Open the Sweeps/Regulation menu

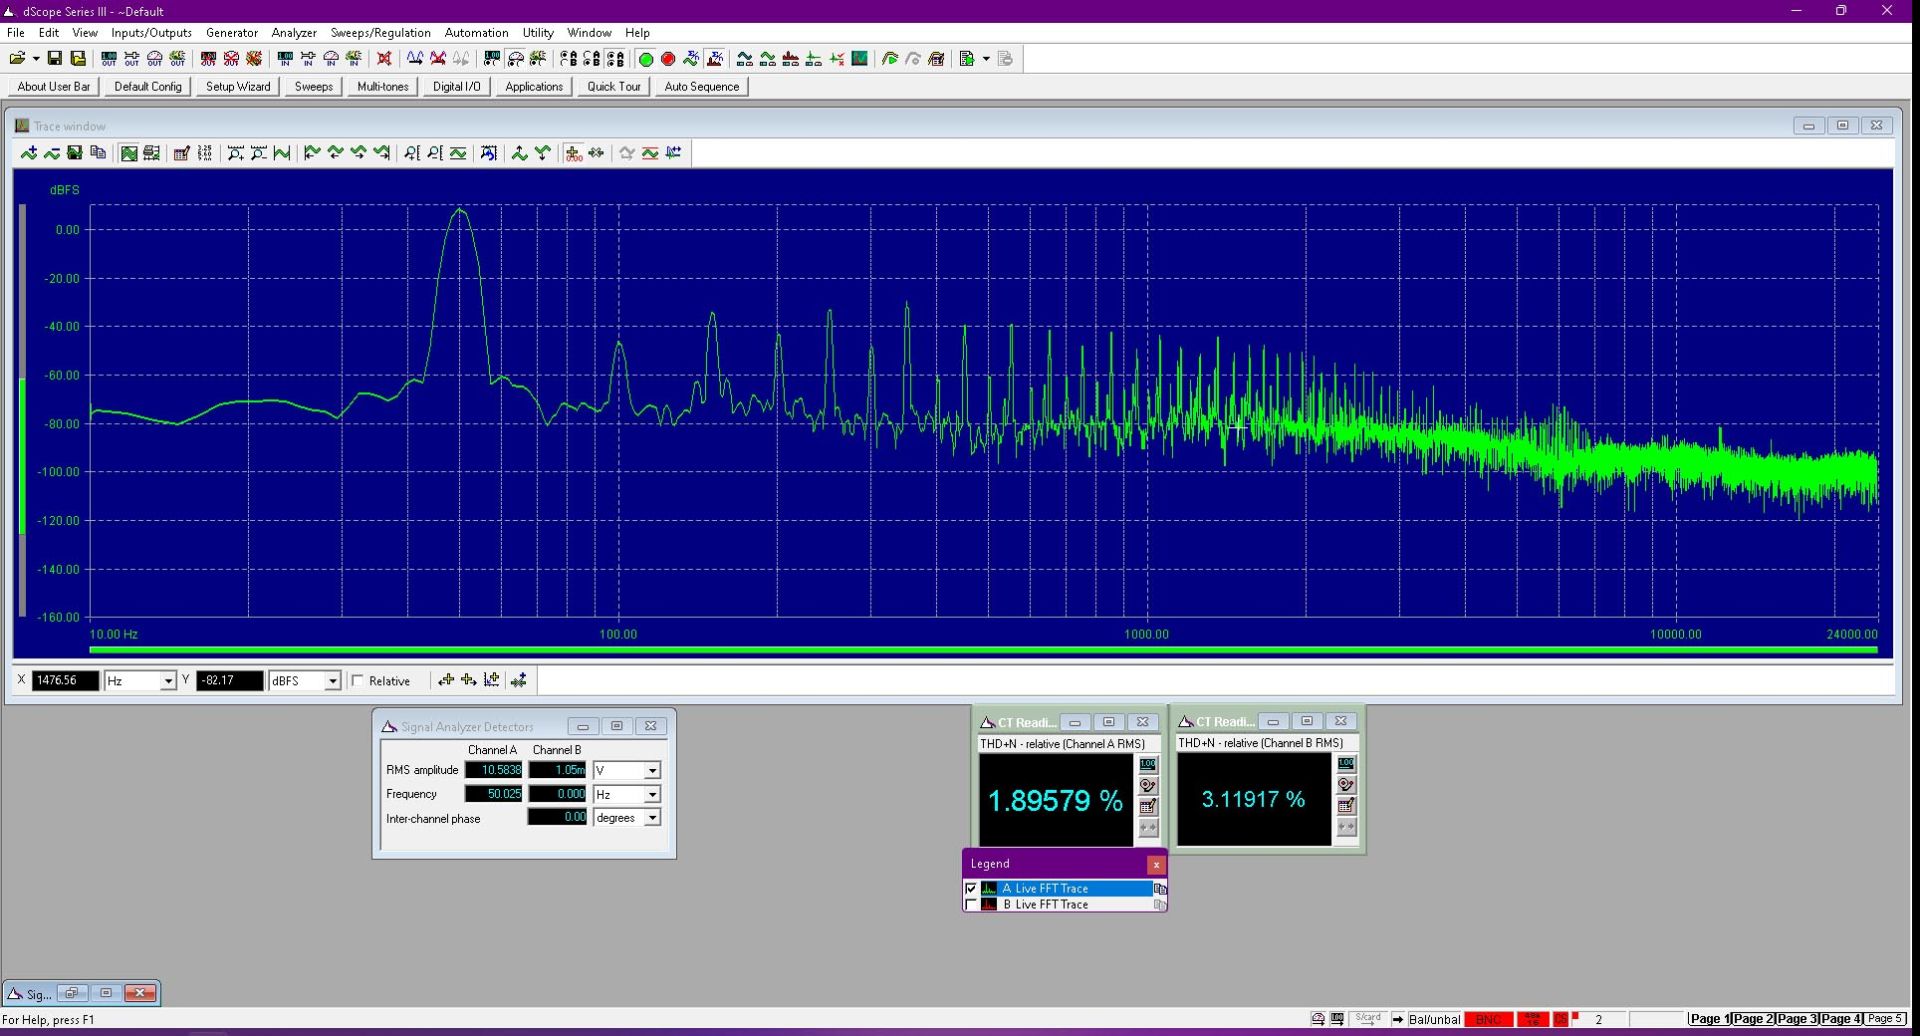381,33
